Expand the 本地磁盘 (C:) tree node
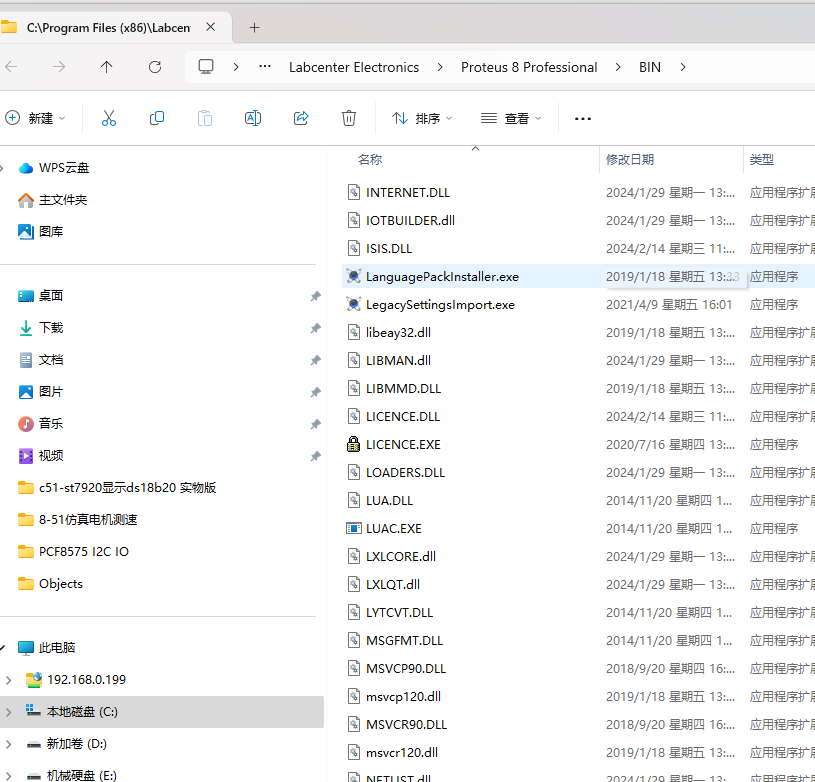The width and height of the screenshot is (815, 782). tap(8, 712)
